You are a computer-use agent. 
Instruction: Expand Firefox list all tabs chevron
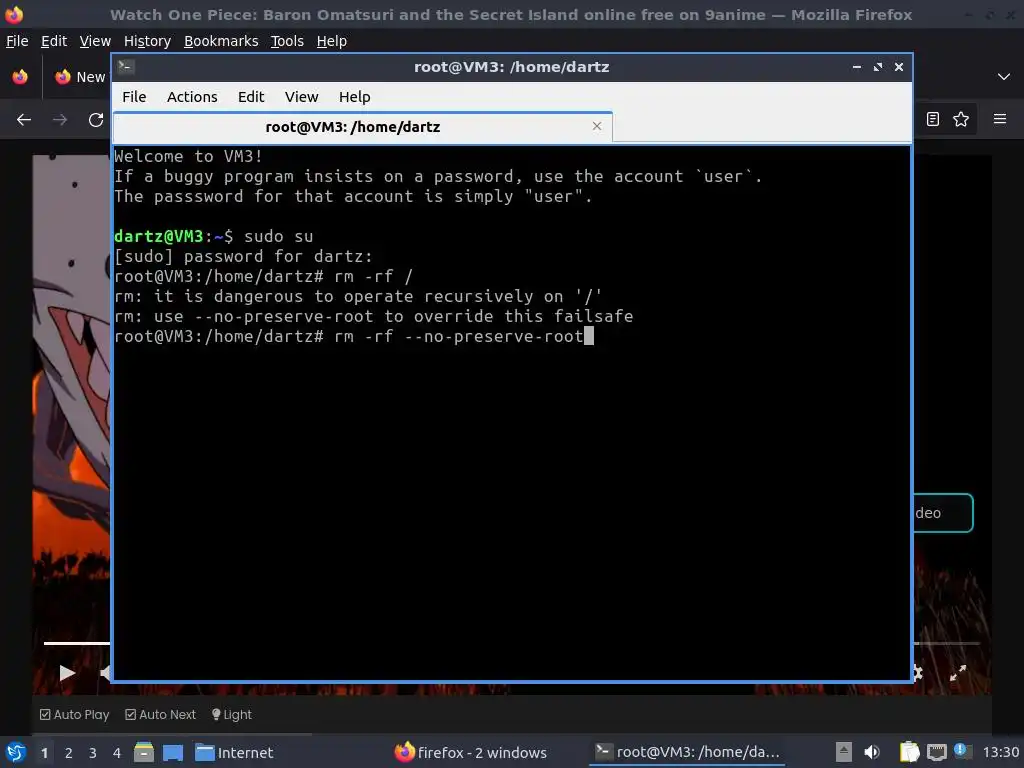point(1004,77)
